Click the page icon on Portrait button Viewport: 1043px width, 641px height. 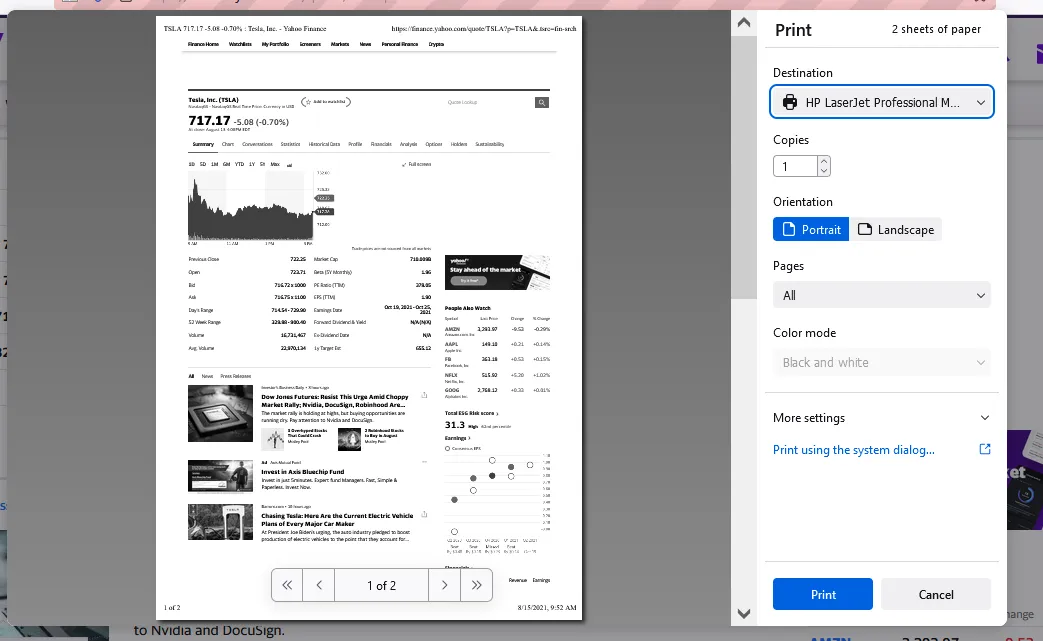click(x=789, y=229)
